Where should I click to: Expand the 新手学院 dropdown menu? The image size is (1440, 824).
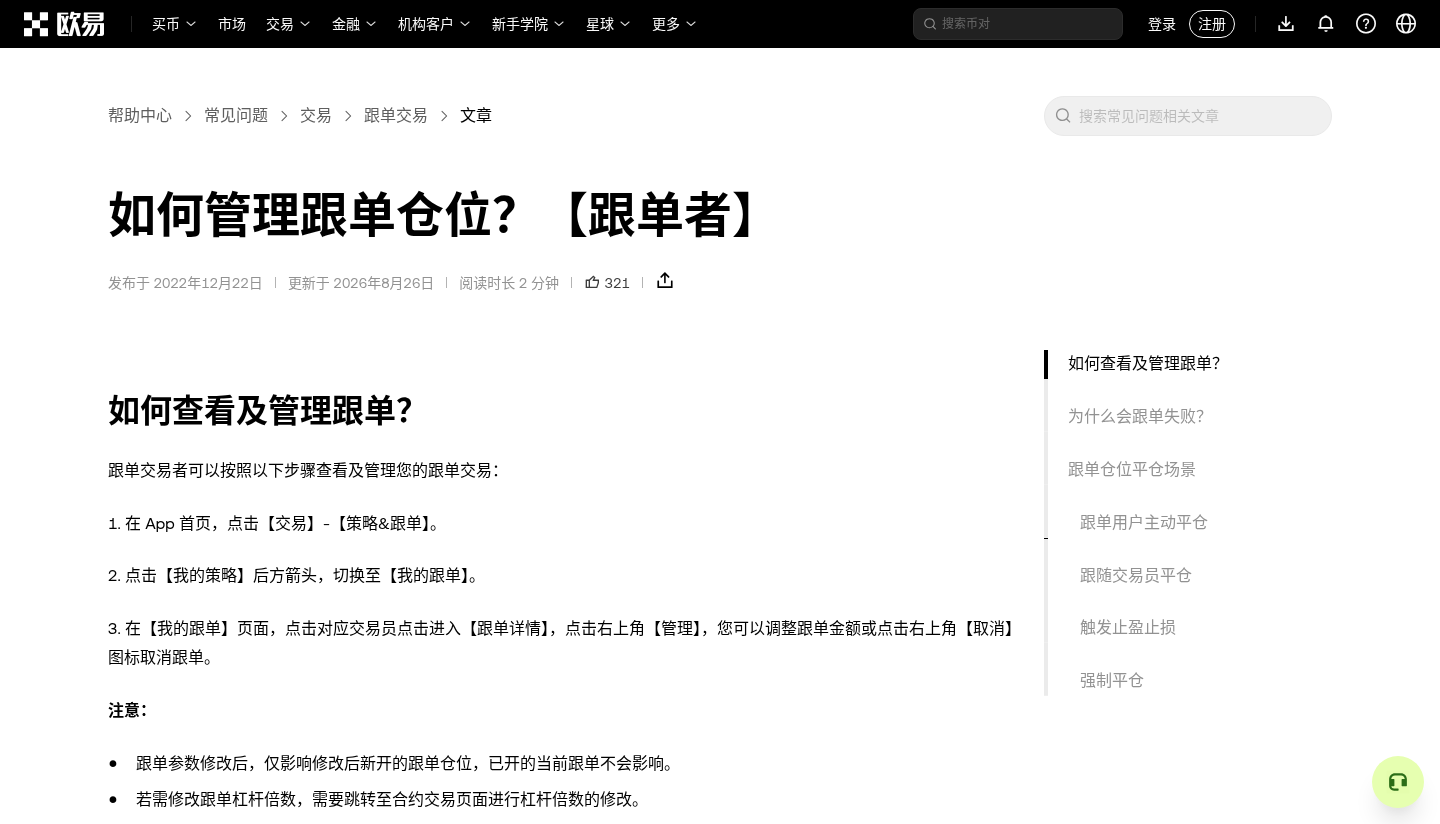coord(528,24)
